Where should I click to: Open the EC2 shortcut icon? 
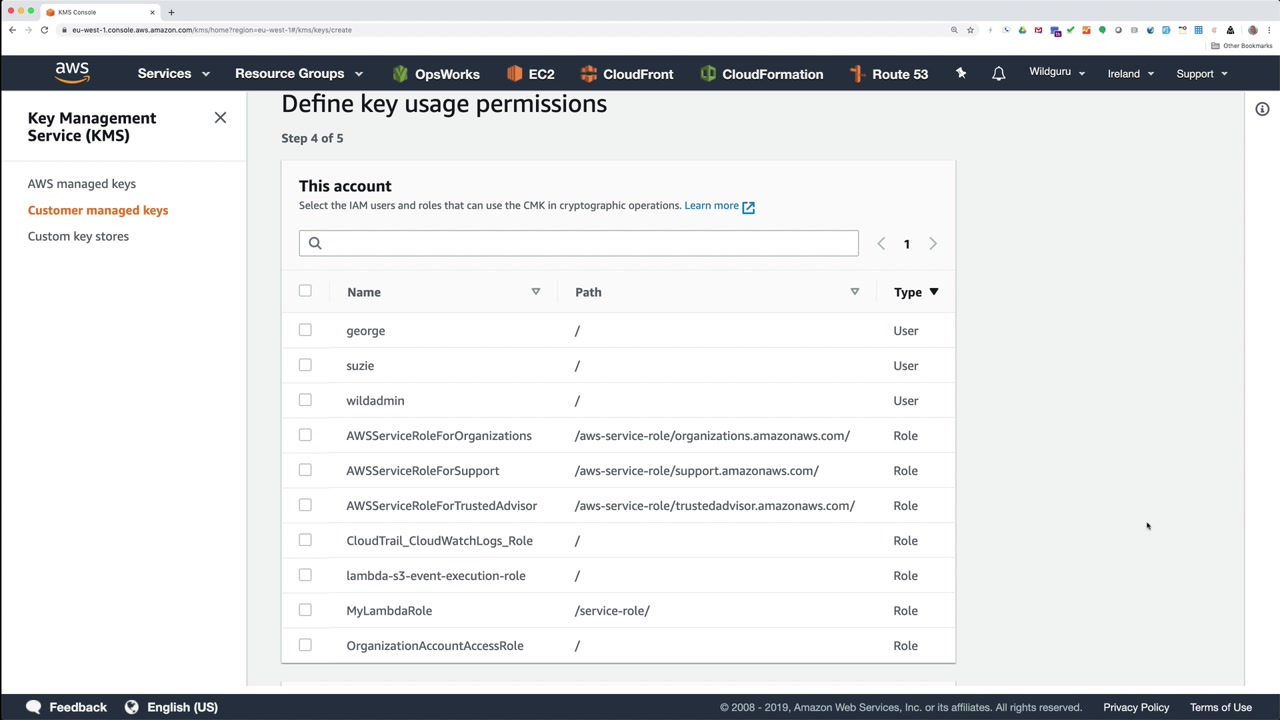click(x=515, y=74)
